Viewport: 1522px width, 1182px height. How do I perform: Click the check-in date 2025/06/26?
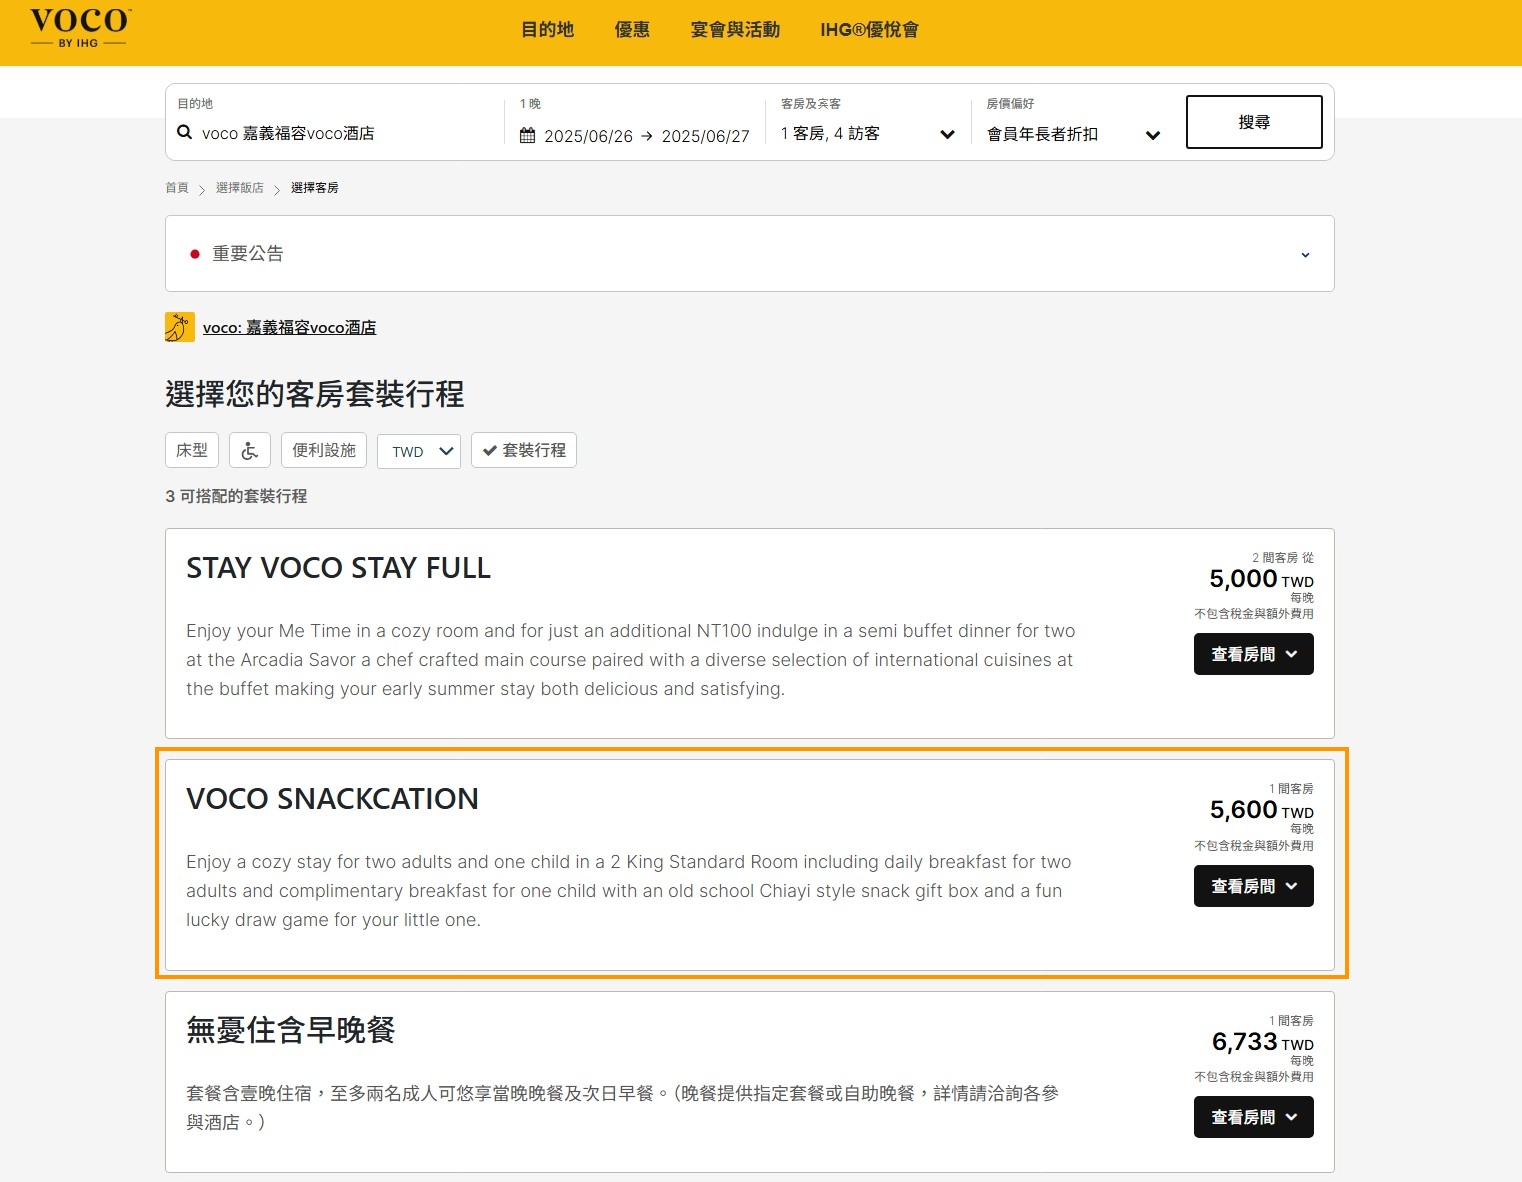click(588, 136)
